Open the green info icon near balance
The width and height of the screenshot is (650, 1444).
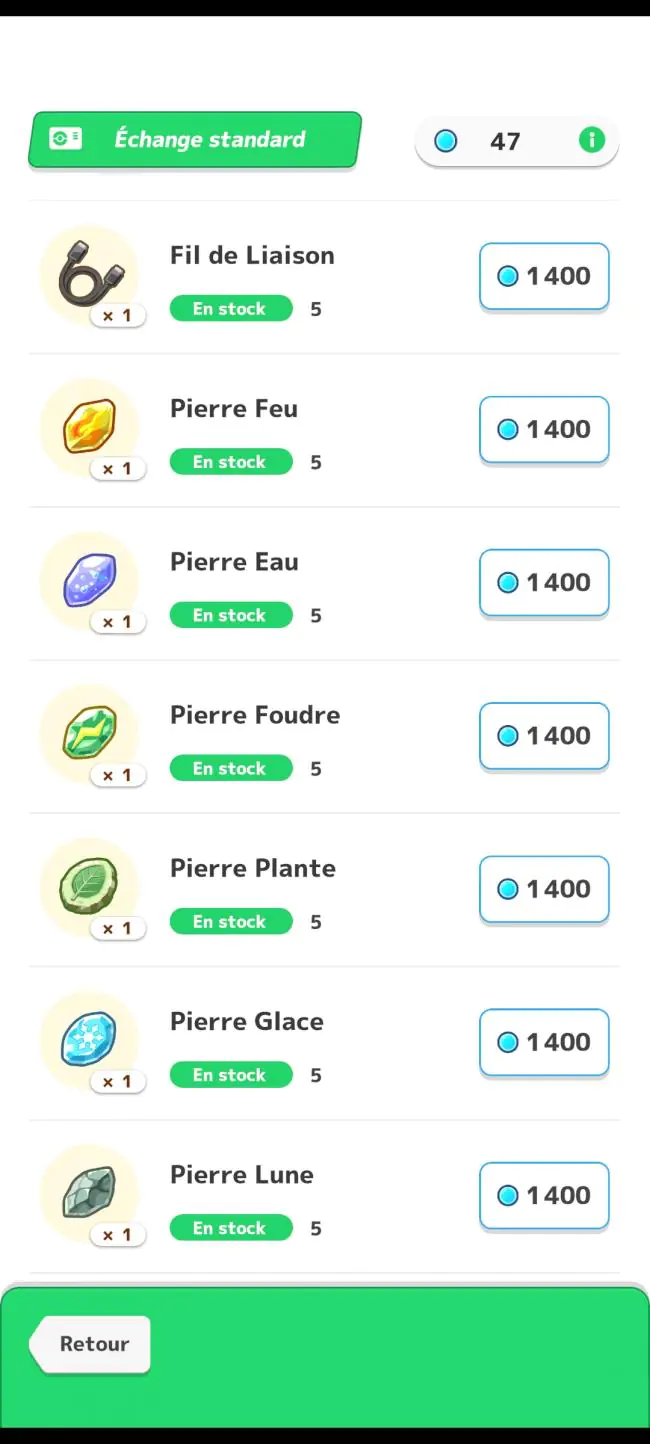[592, 140]
